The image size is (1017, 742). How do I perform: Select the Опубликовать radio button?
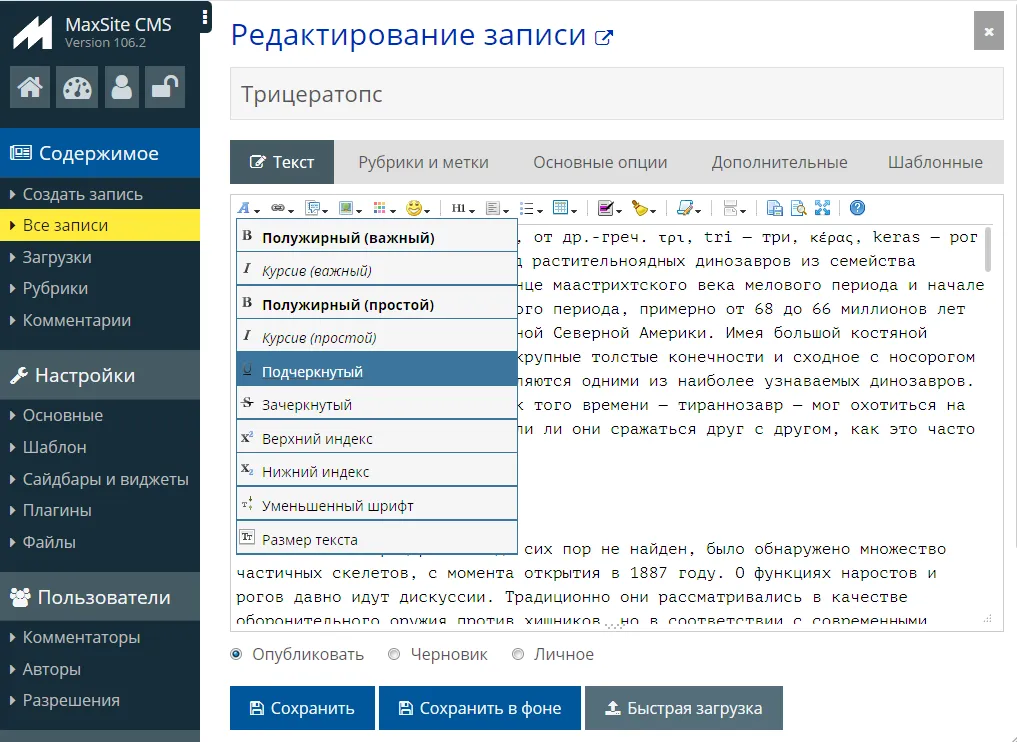pyautogui.click(x=235, y=653)
